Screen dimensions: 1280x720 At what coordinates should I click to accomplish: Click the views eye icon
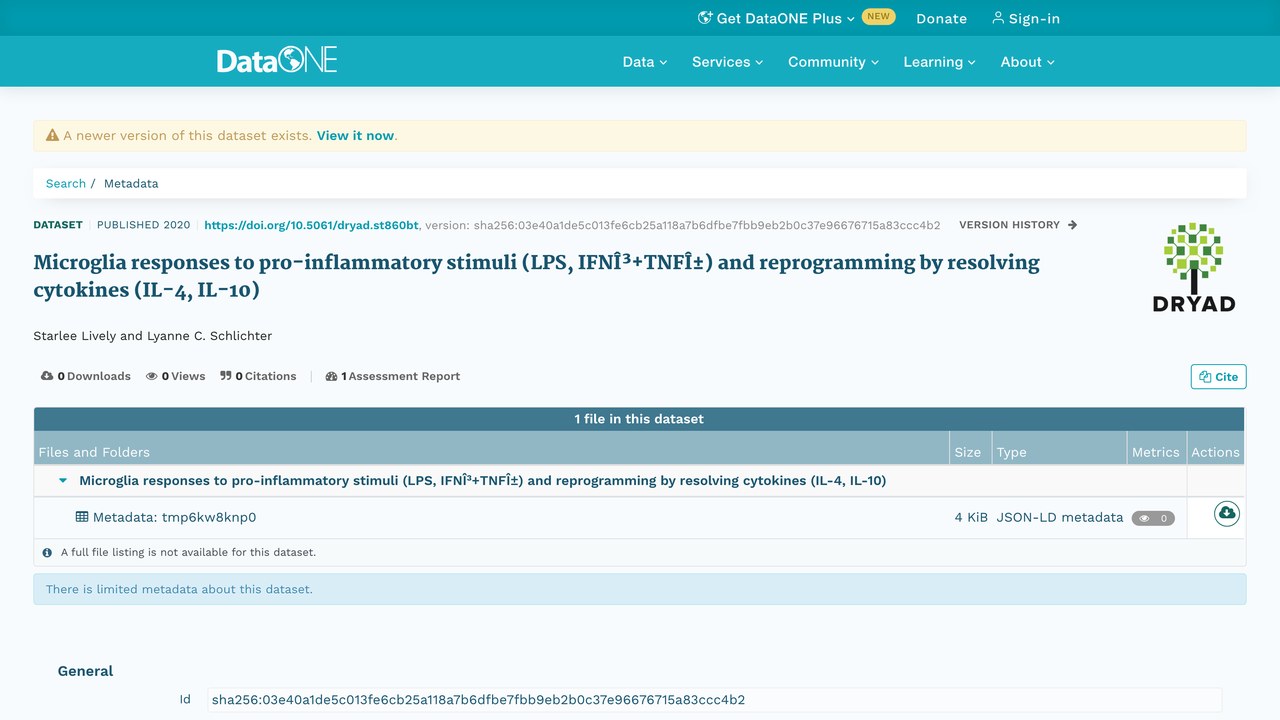152,377
